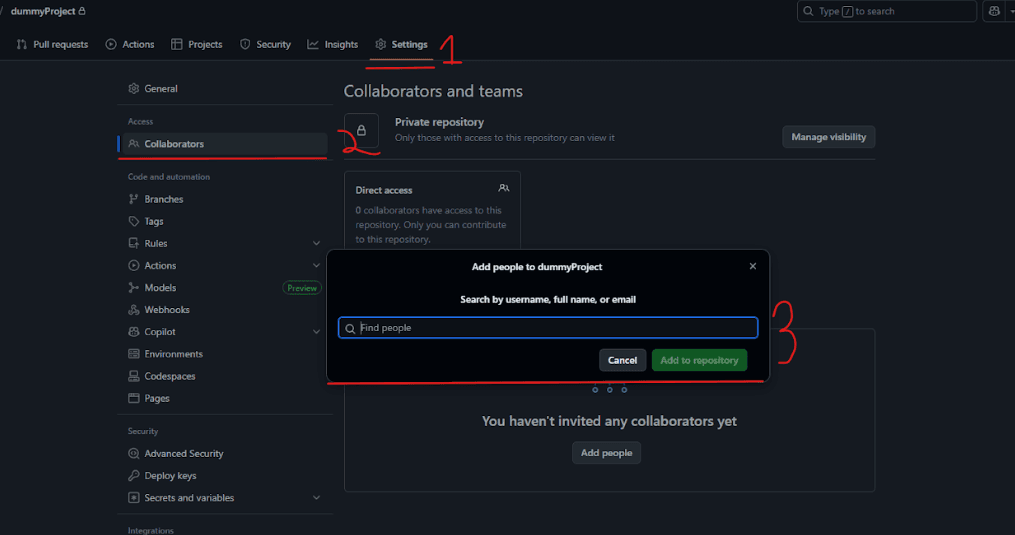This screenshot has width=1015, height=535.
Task: Click the General gear icon in sidebar
Action: 133,89
